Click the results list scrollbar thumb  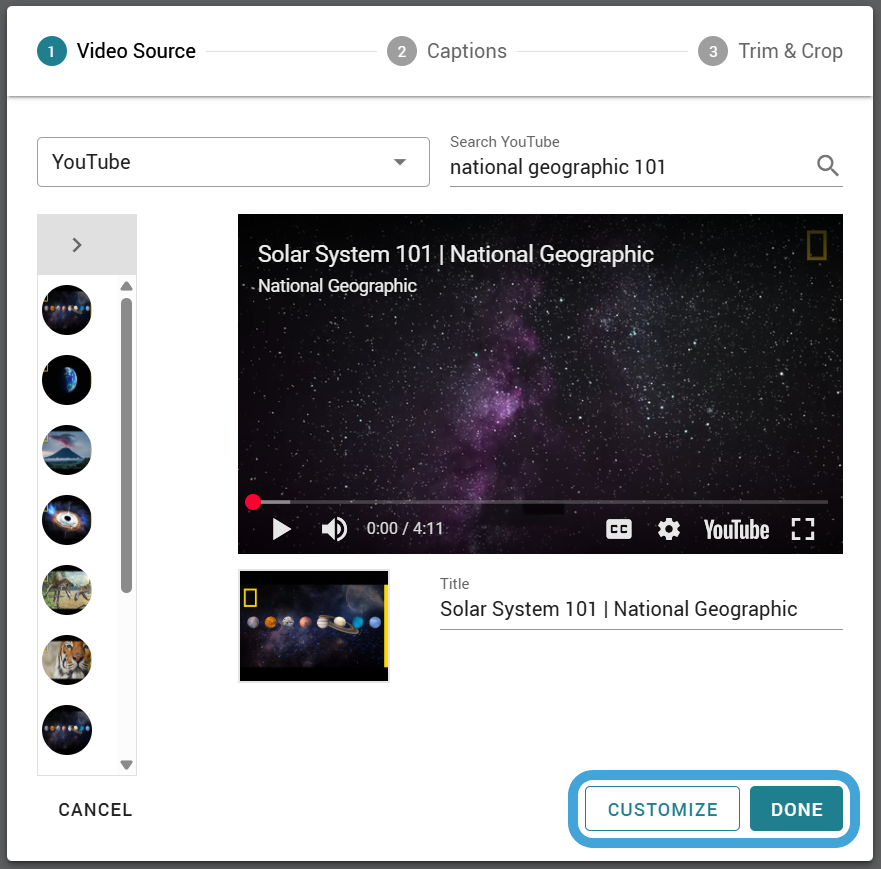tap(126, 445)
